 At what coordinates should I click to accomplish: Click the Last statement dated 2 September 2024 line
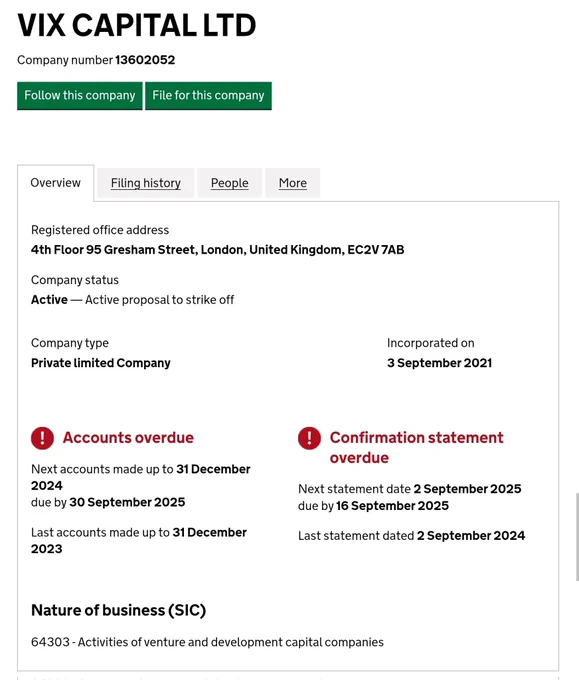[x=411, y=536]
